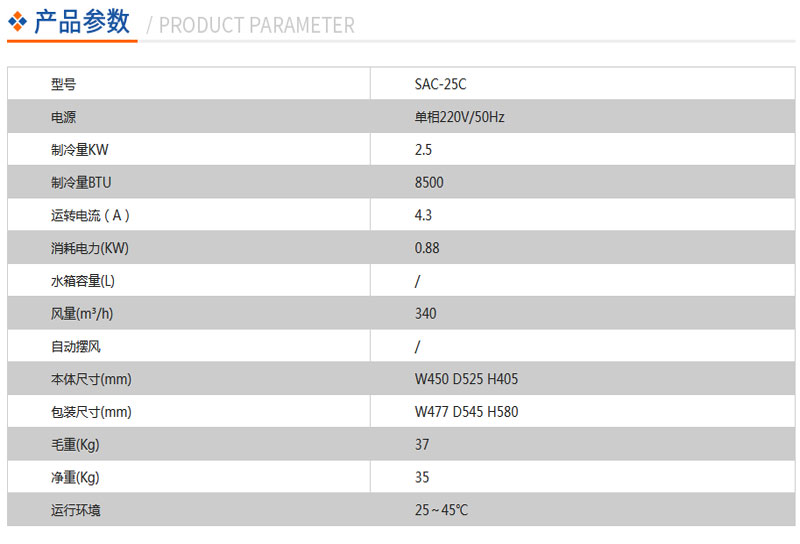Click the 35 net weight value
This screenshot has height=544, width=800.
(x=421, y=477)
